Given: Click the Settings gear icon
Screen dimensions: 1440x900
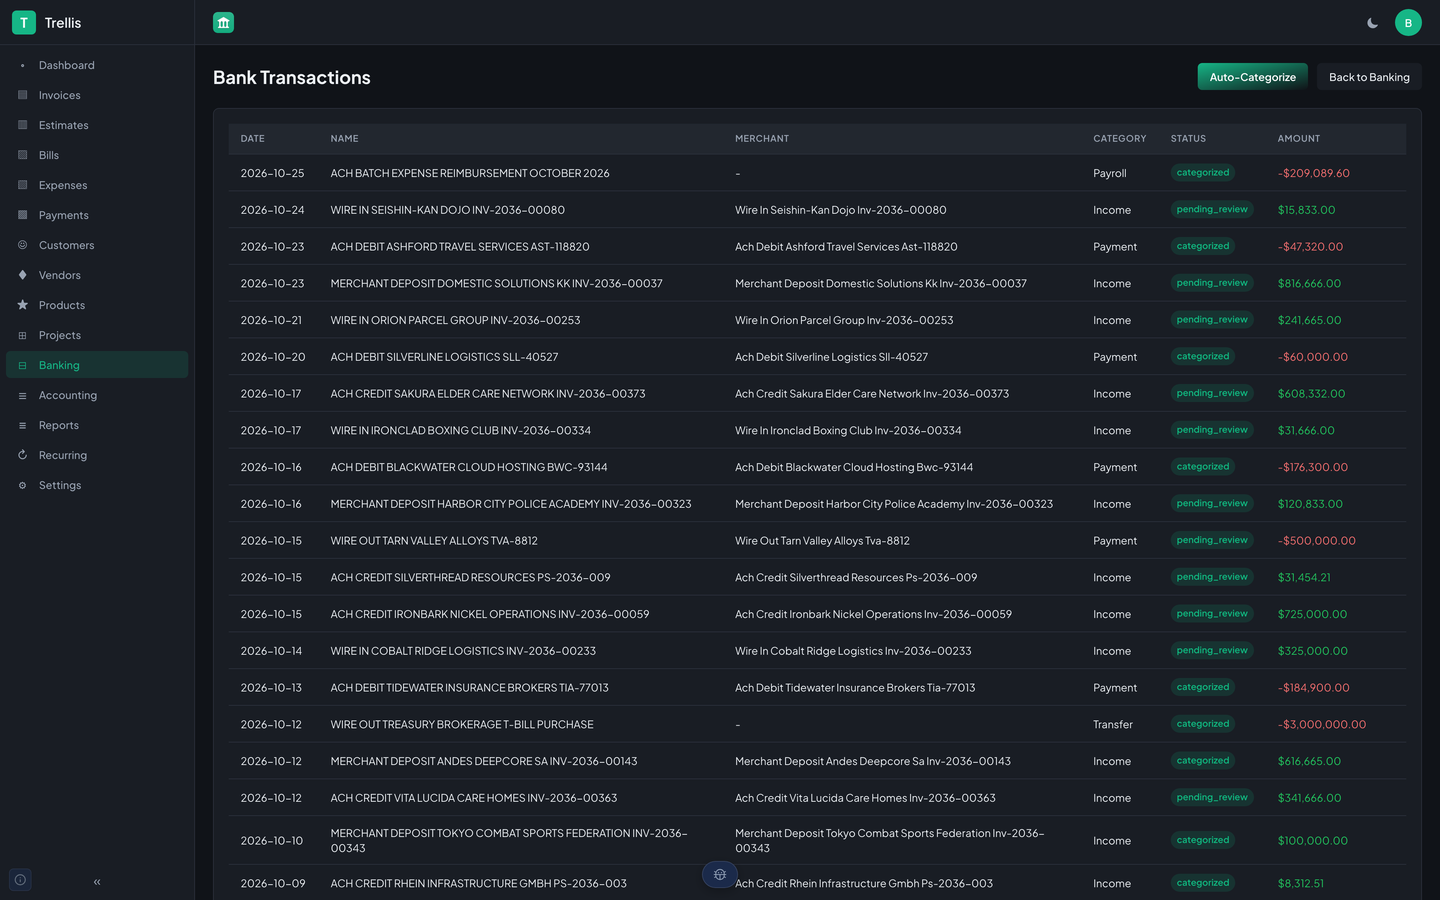Looking at the screenshot, I should pyautogui.click(x=23, y=485).
